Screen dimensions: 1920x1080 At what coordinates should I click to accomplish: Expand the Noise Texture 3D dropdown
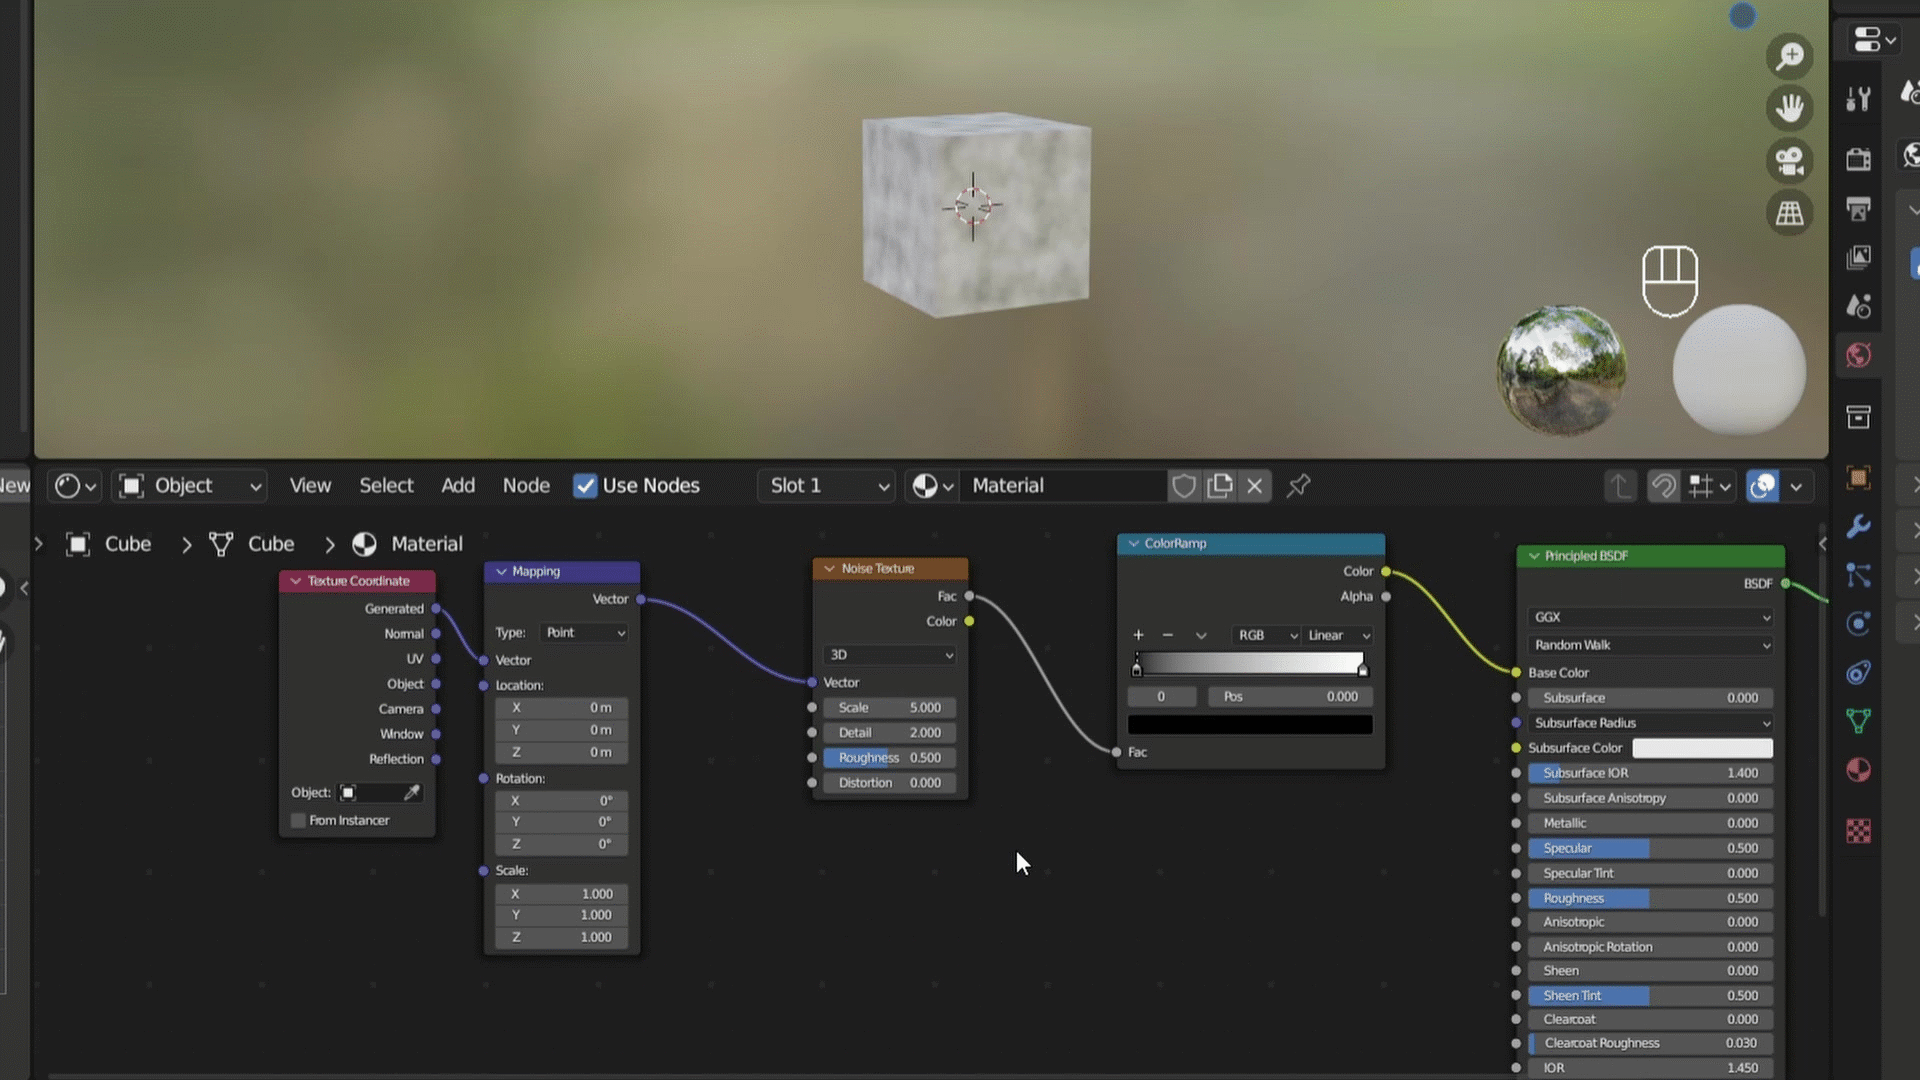(x=889, y=655)
